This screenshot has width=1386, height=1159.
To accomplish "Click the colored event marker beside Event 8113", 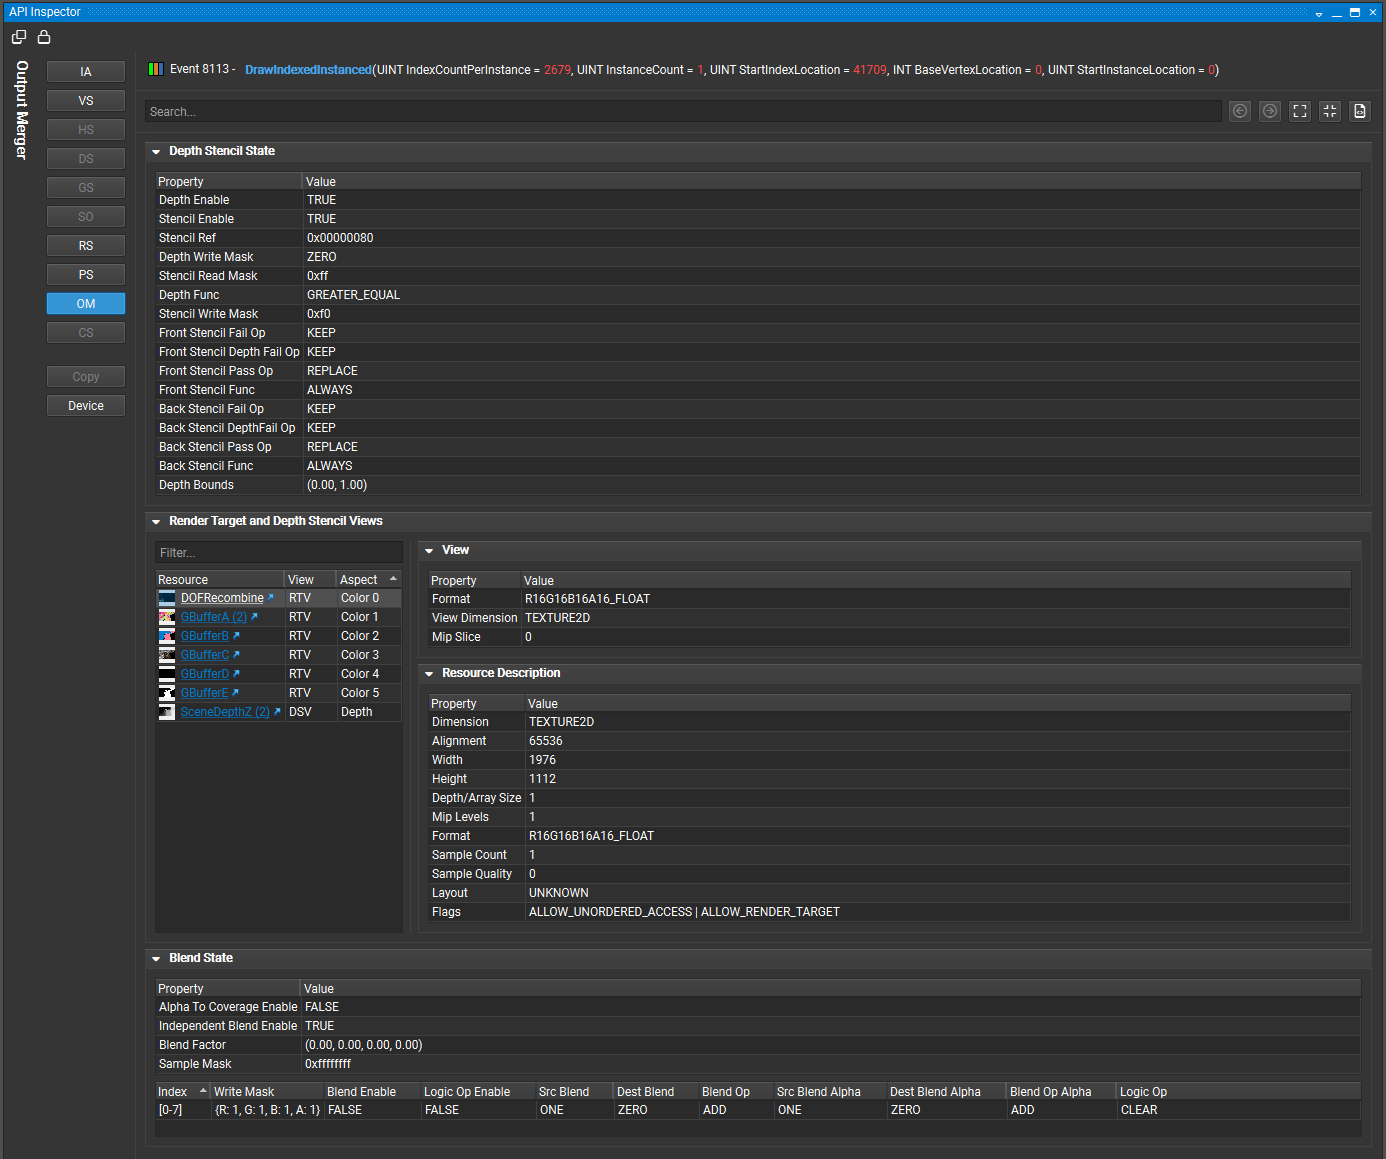I will [x=156, y=69].
